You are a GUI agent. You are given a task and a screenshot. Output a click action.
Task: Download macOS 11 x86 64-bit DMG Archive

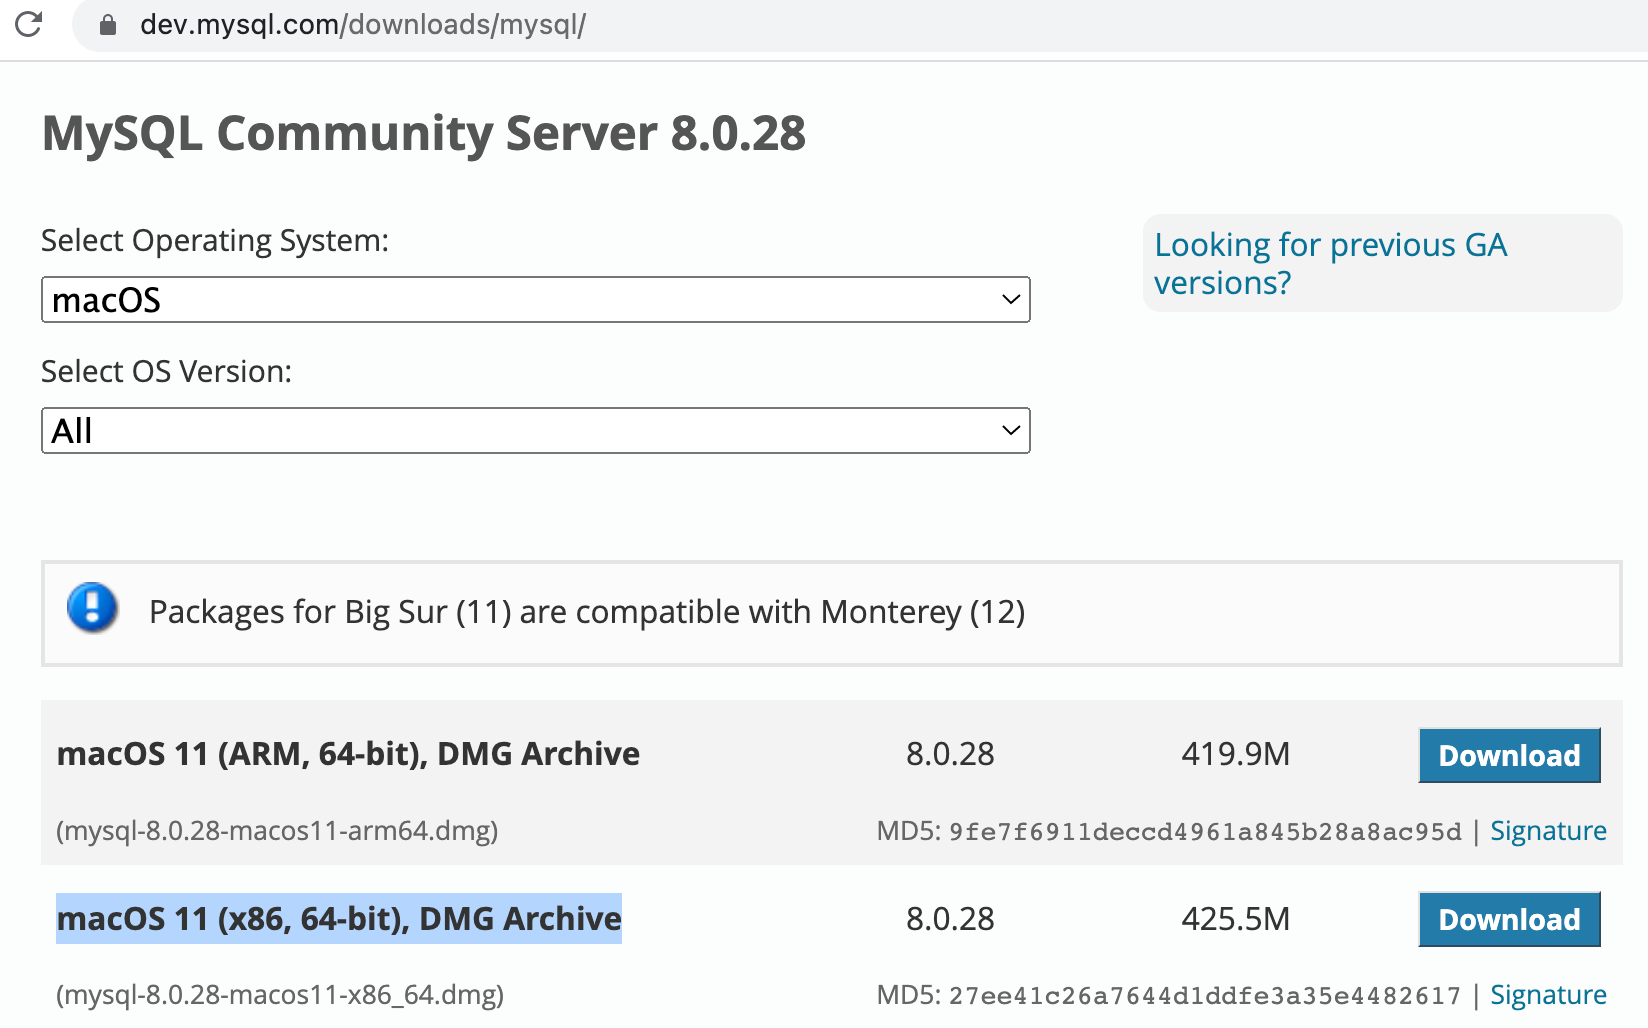click(x=1509, y=919)
